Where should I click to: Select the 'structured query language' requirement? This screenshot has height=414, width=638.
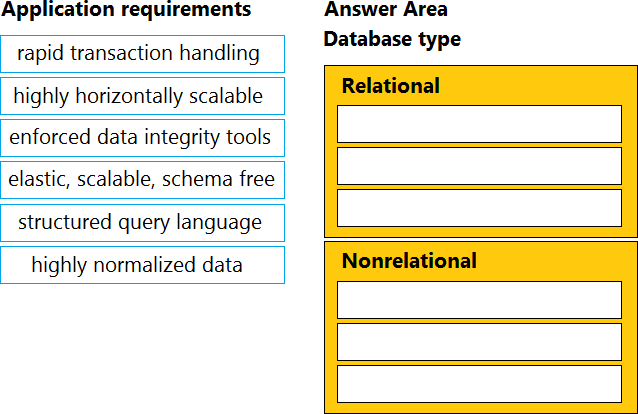point(142,222)
